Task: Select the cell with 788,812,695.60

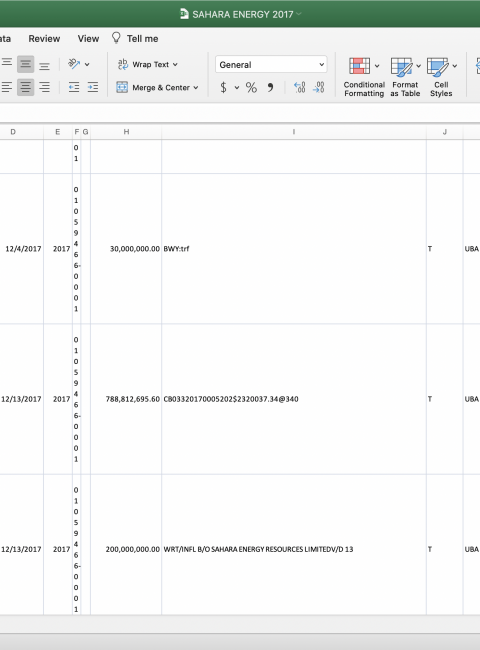Action: click(126, 399)
